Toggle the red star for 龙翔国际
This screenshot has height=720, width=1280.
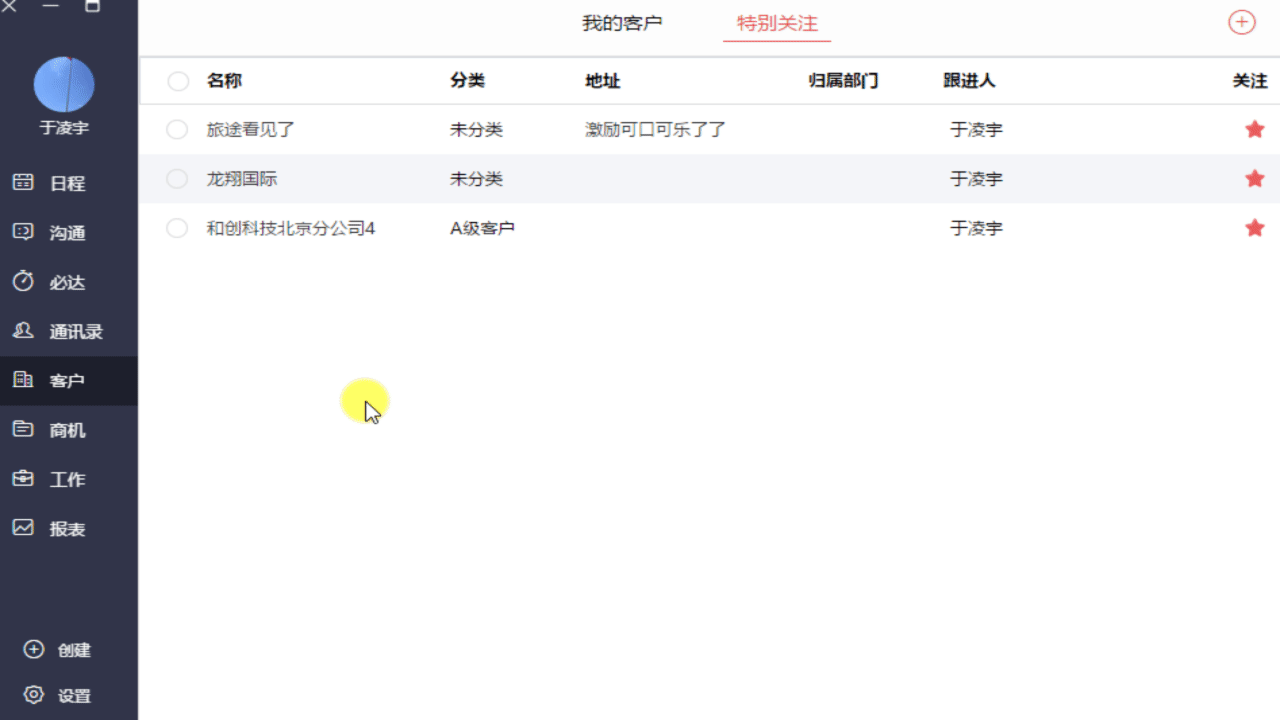point(1254,179)
